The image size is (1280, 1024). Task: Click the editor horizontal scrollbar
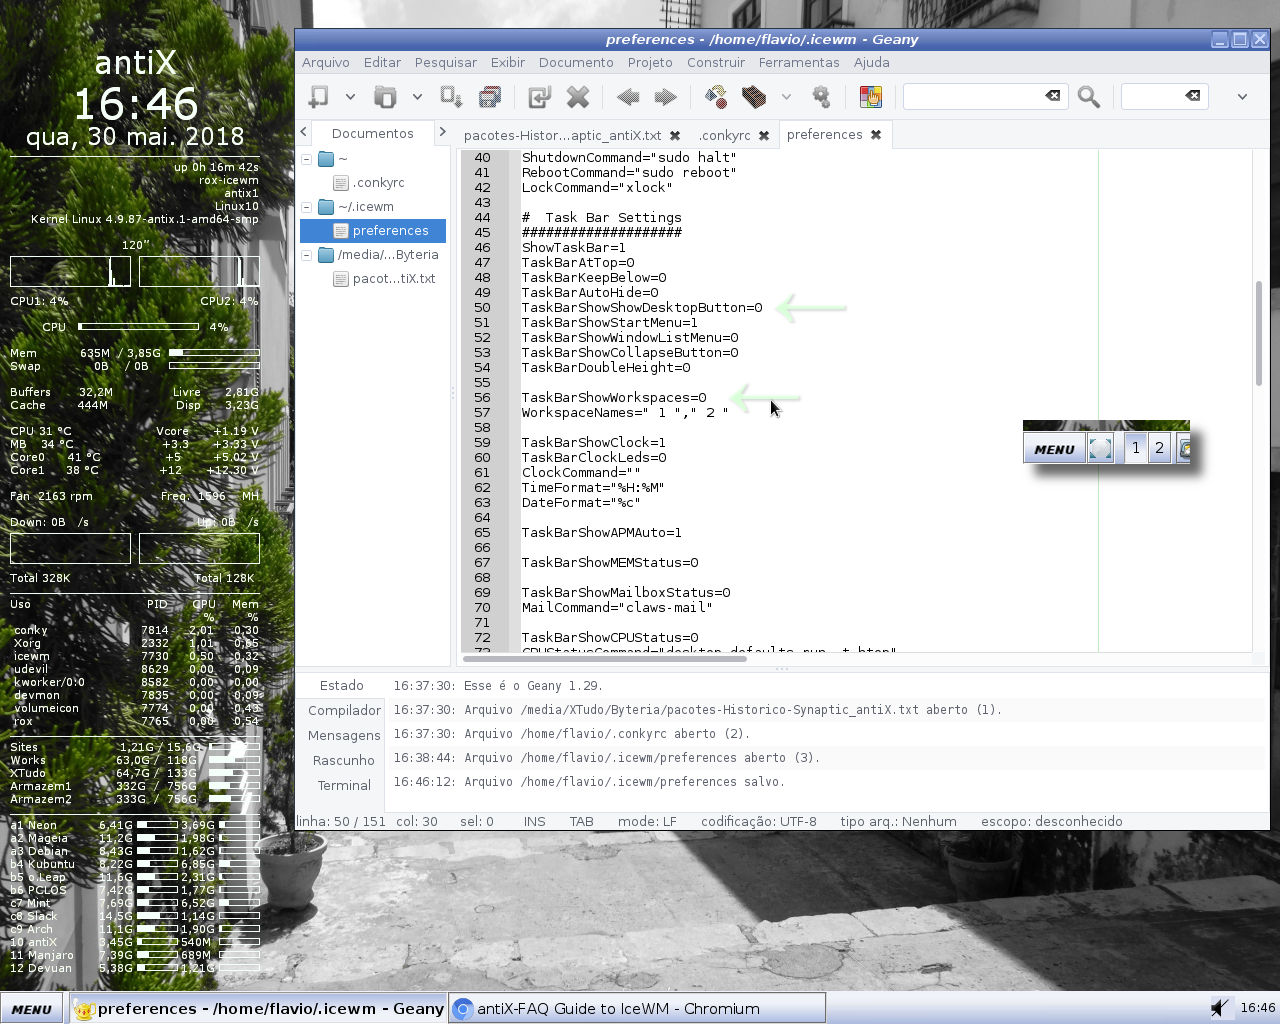[603, 659]
